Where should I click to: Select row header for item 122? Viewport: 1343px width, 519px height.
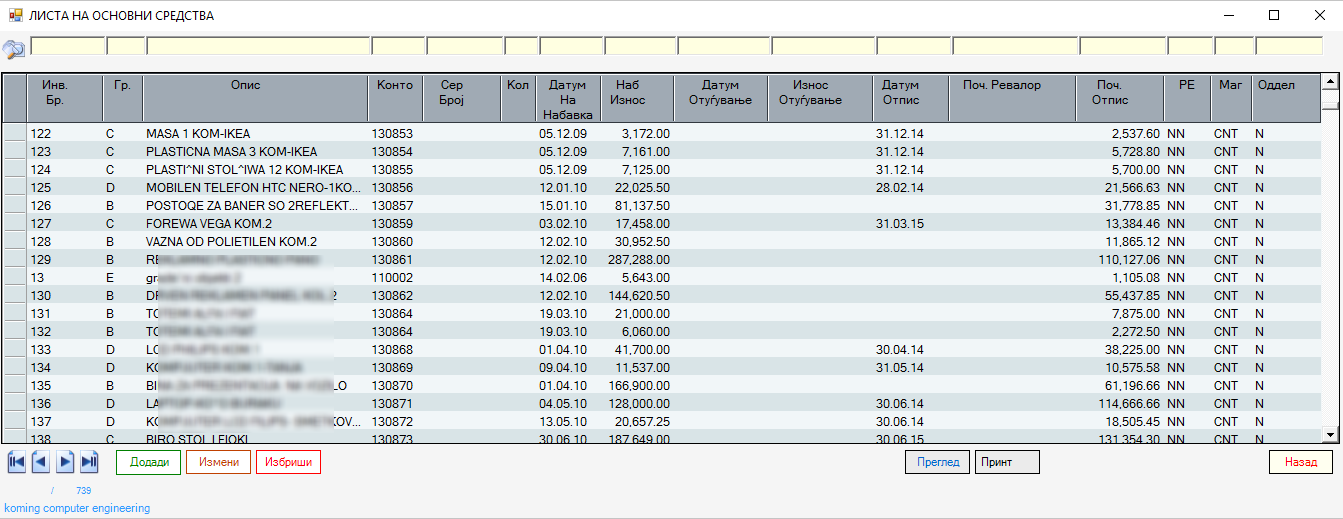coord(14,134)
